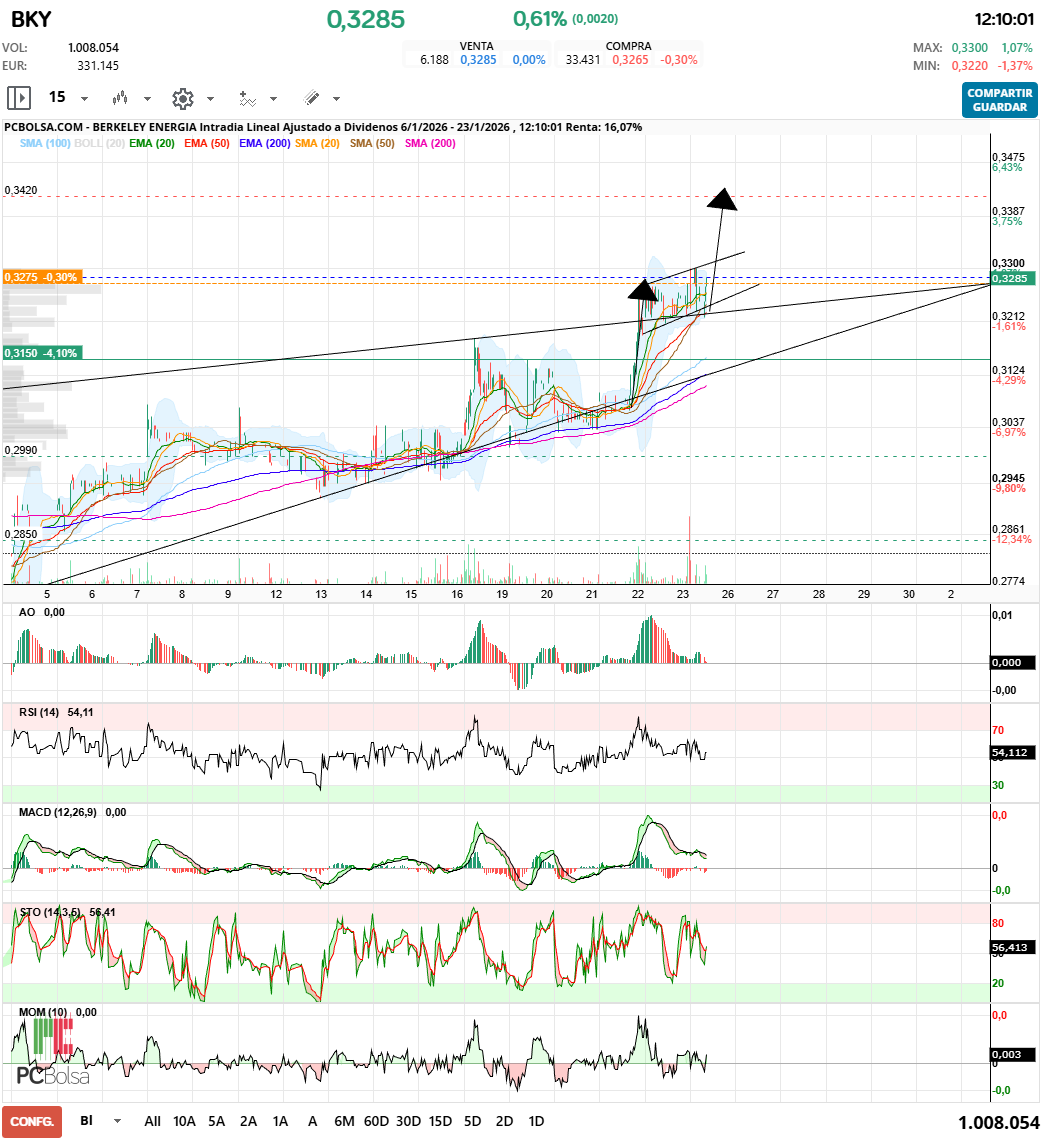Click the green 0,3150 -4,10% price tag
The height and width of the screenshot is (1143, 1053).
[x=42, y=353]
